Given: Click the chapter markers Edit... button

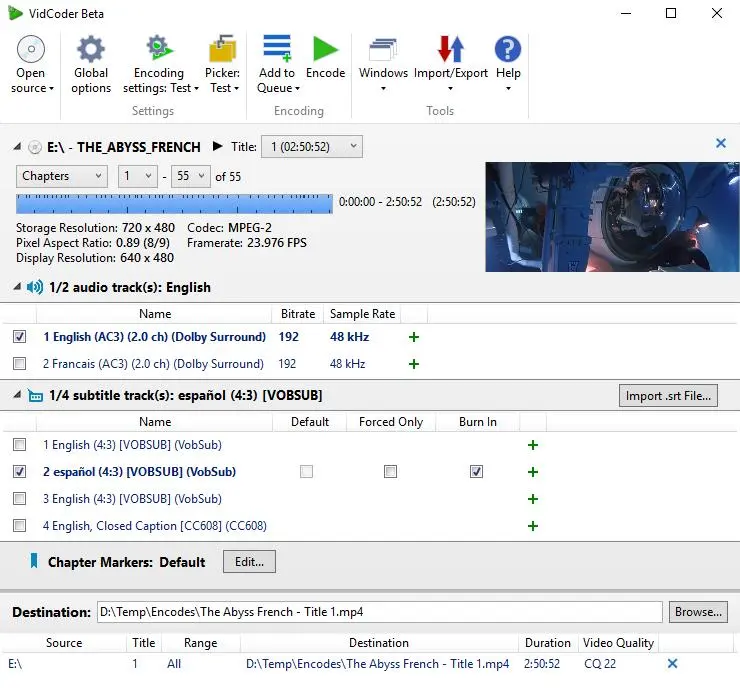Looking at the screenshot, I should 249,562.
